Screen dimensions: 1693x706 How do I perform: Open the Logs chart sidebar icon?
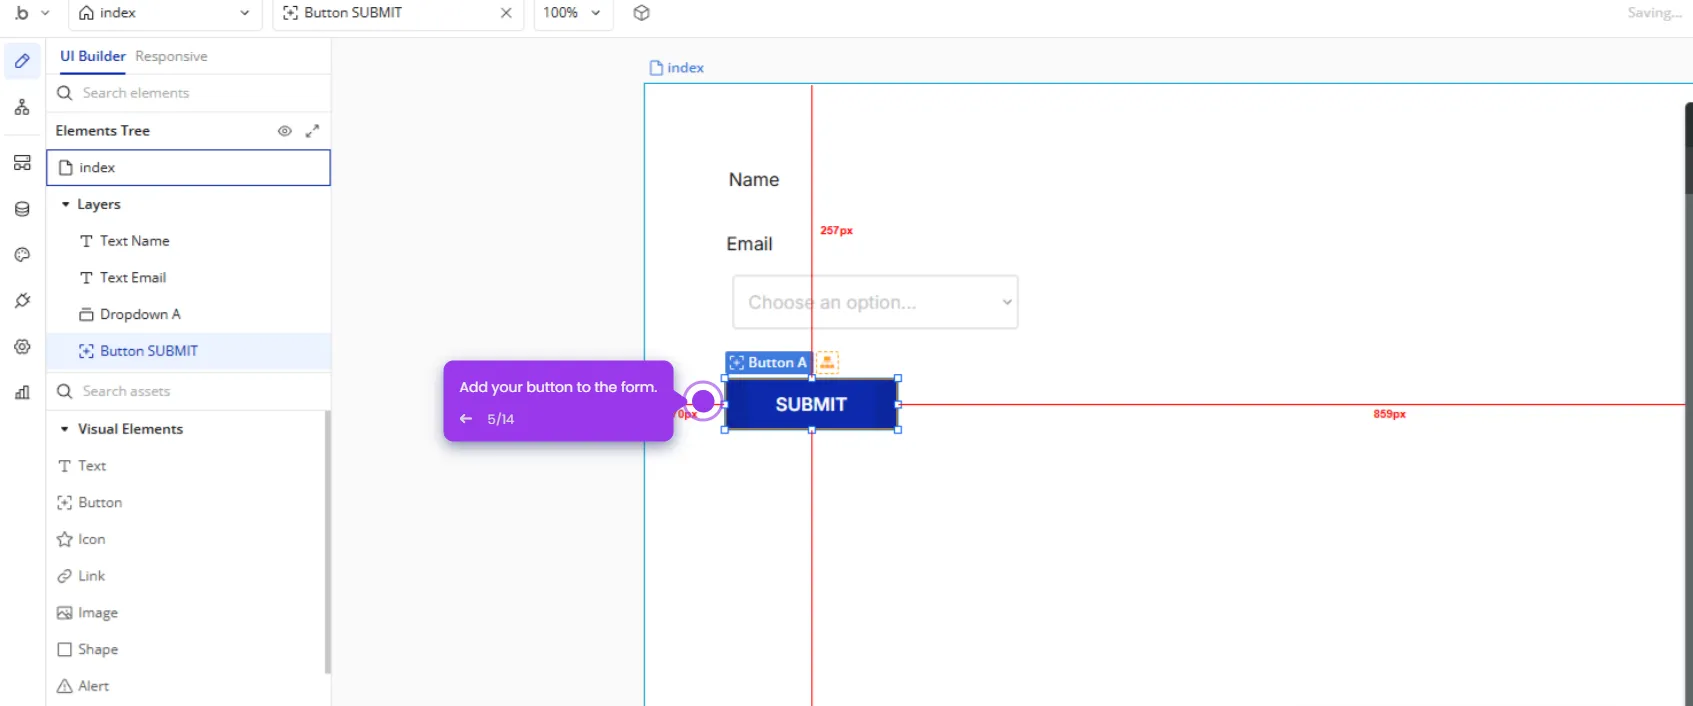tap(22, 393)
